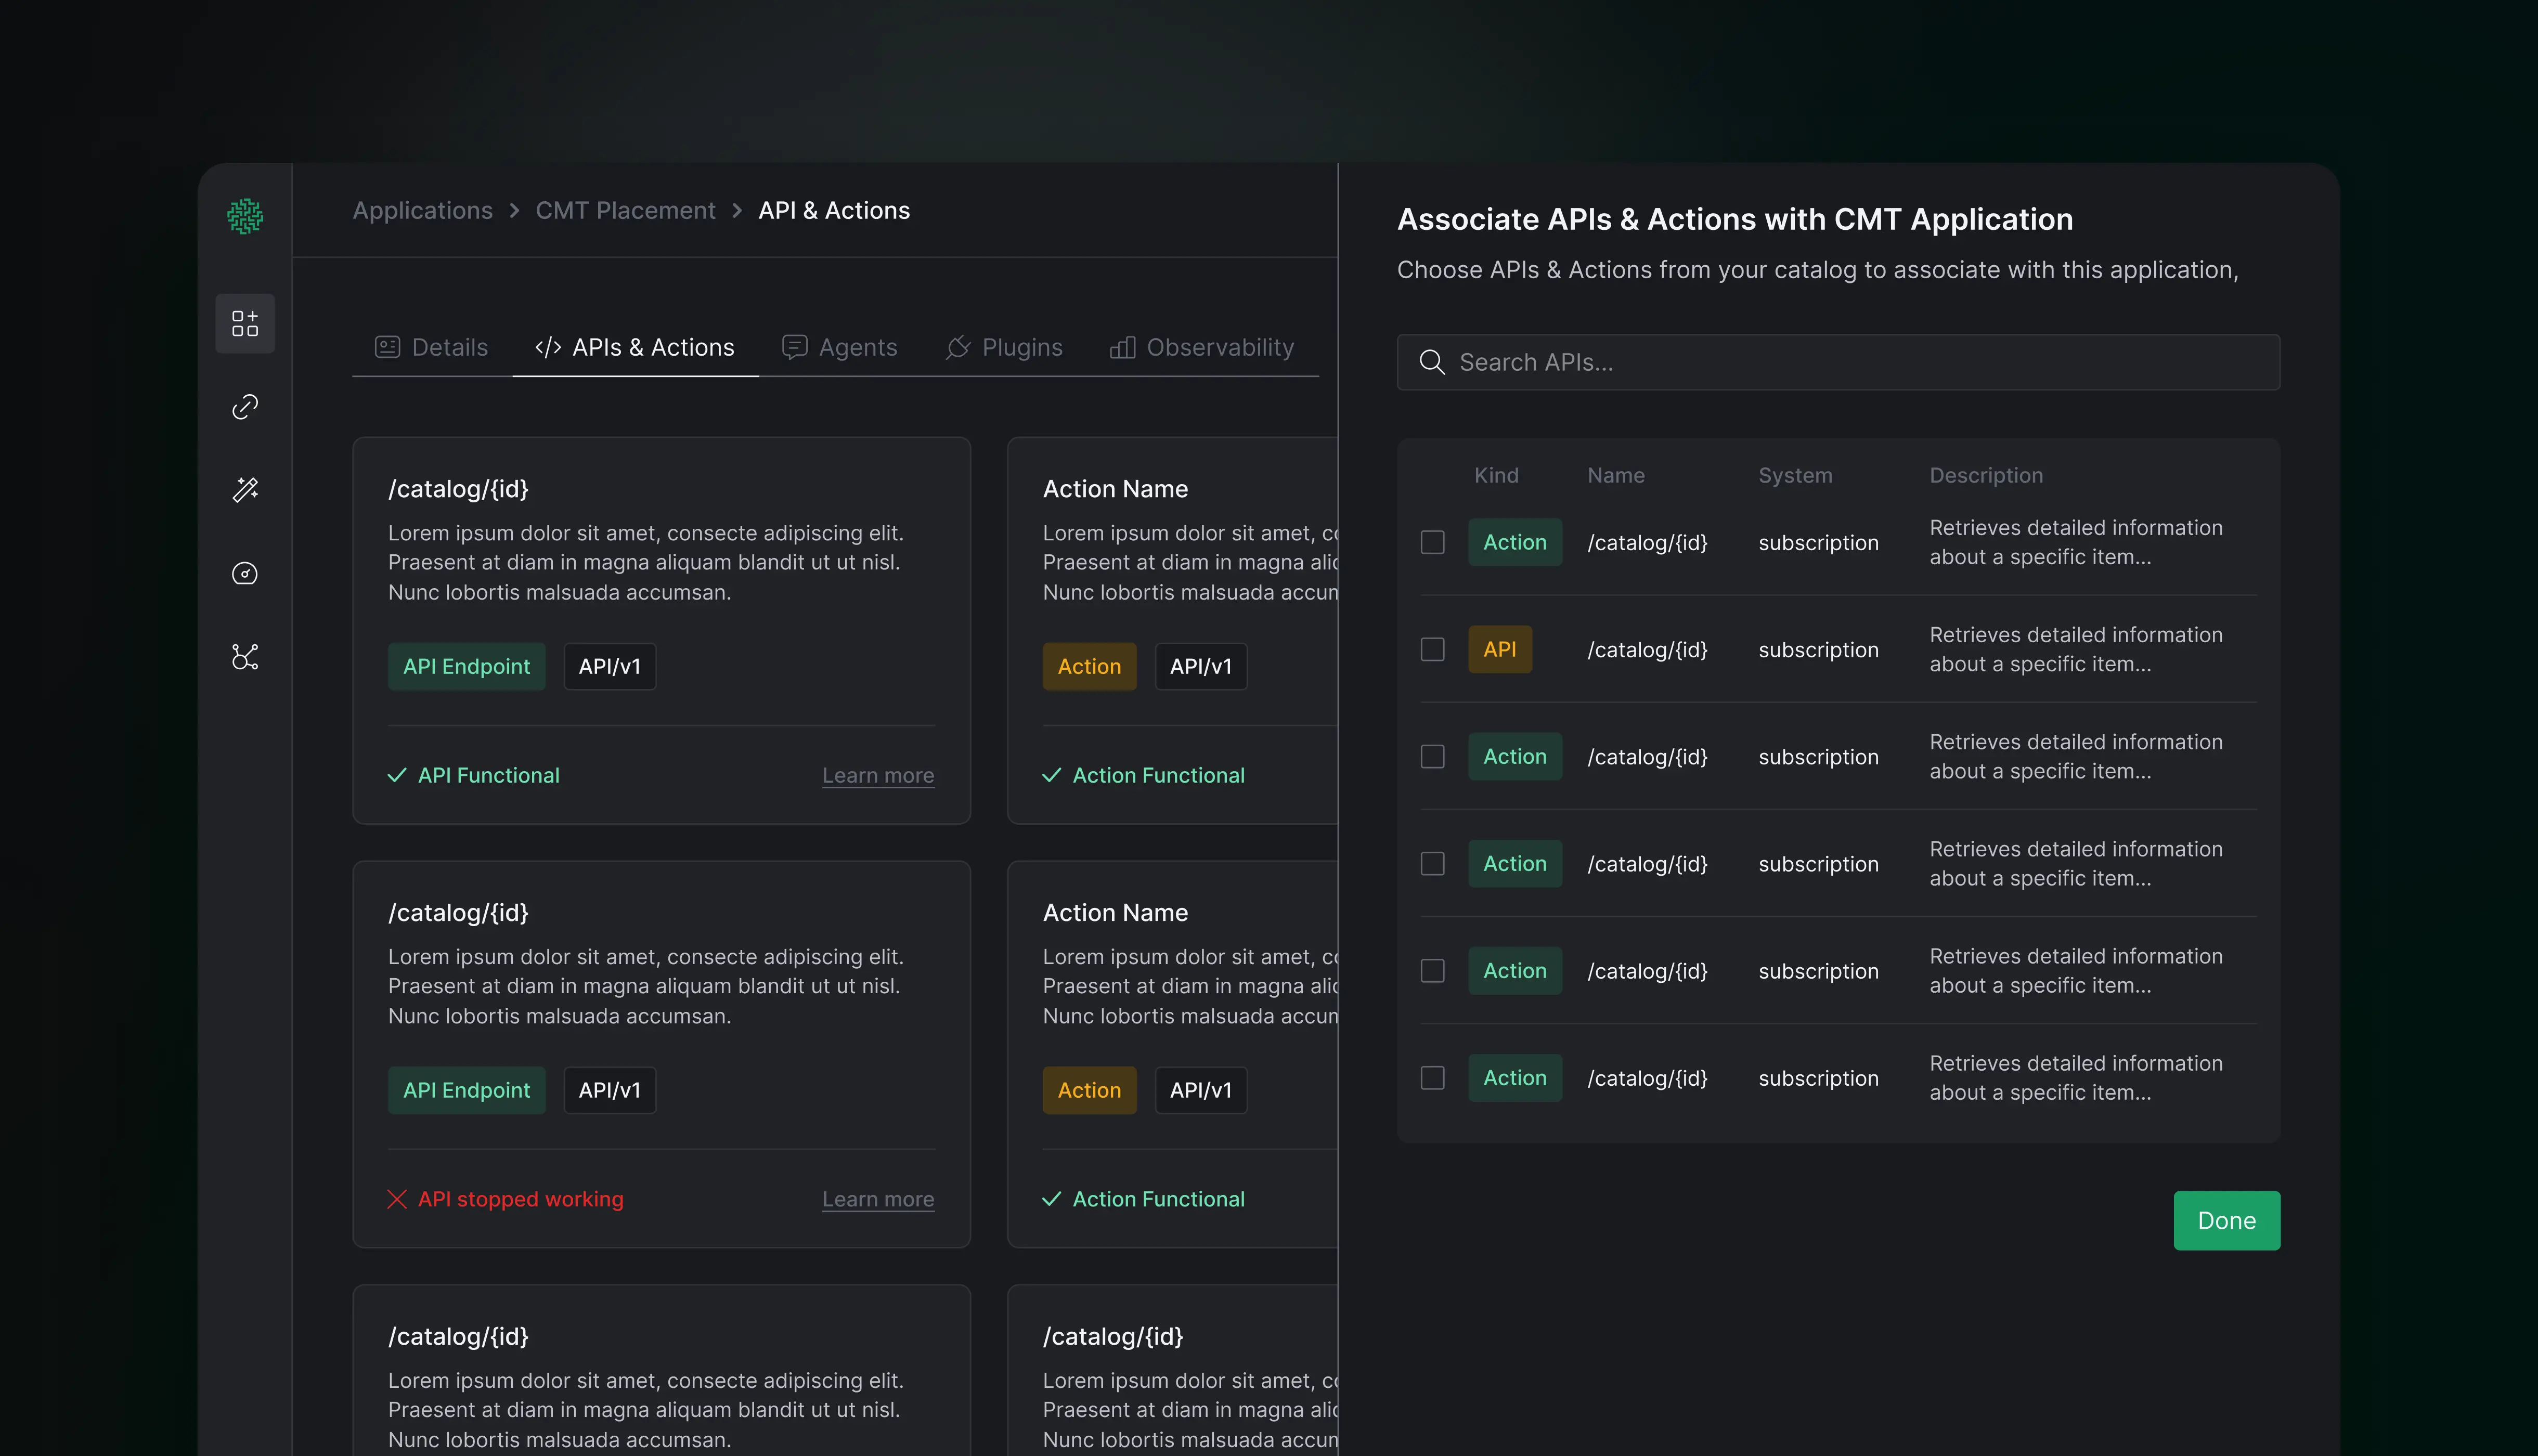Open the chain link icon in the sidebar
Viewport: 2538px width, 1456px height.
click(245, 406)
